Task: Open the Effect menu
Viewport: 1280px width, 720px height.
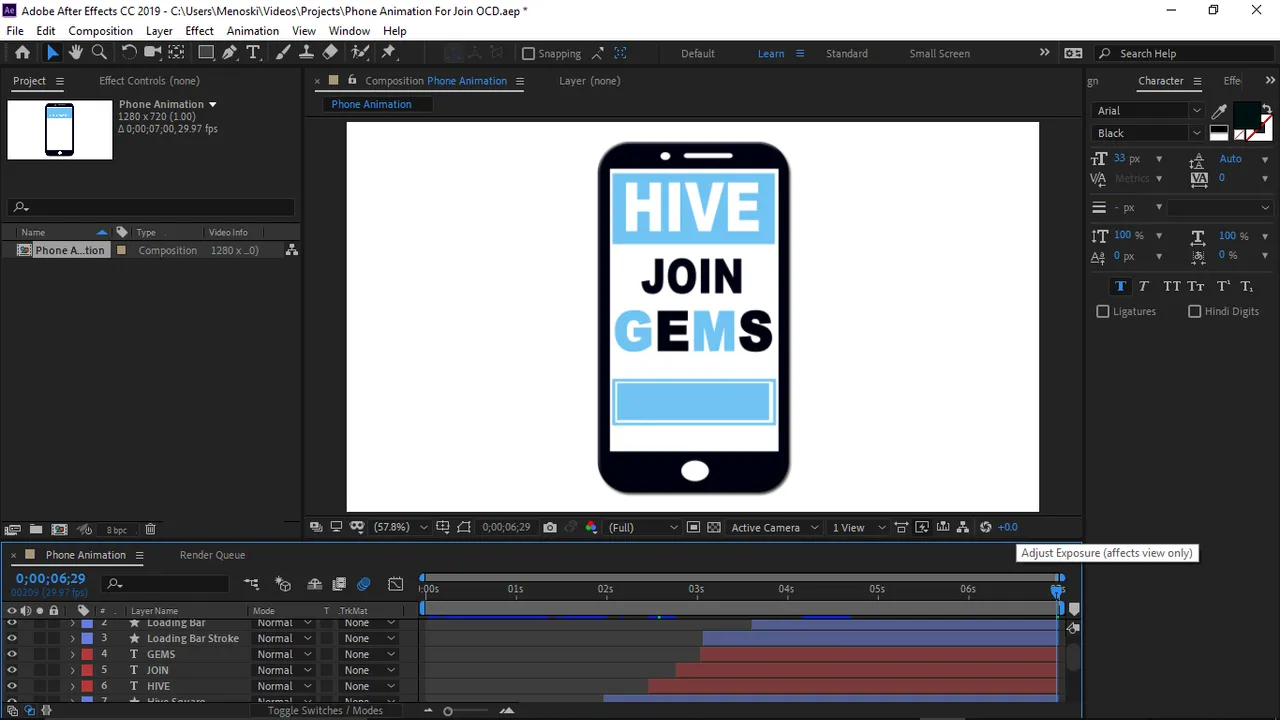Action: 200,31
